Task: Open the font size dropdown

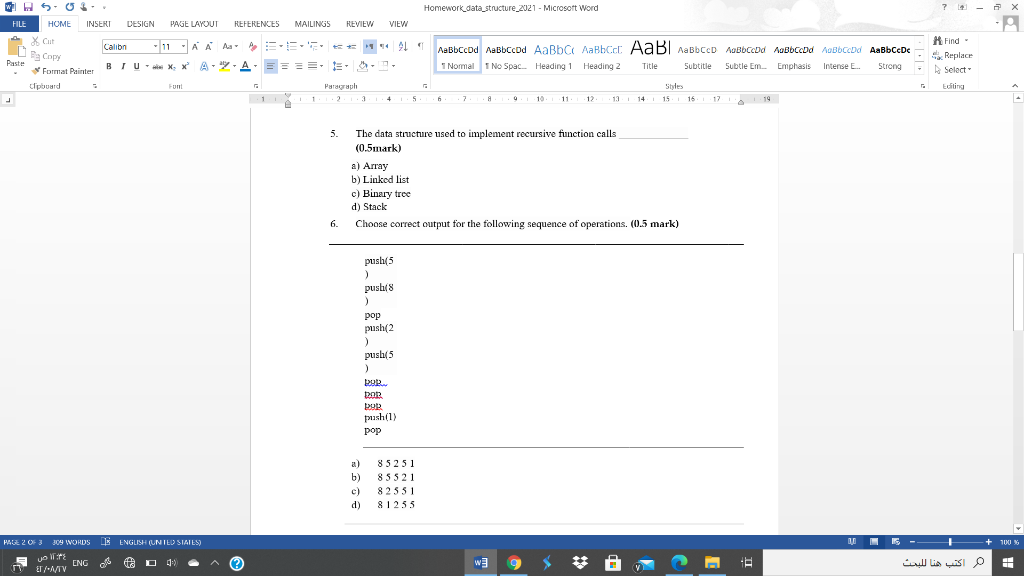Action: click(x=183, y=46)
